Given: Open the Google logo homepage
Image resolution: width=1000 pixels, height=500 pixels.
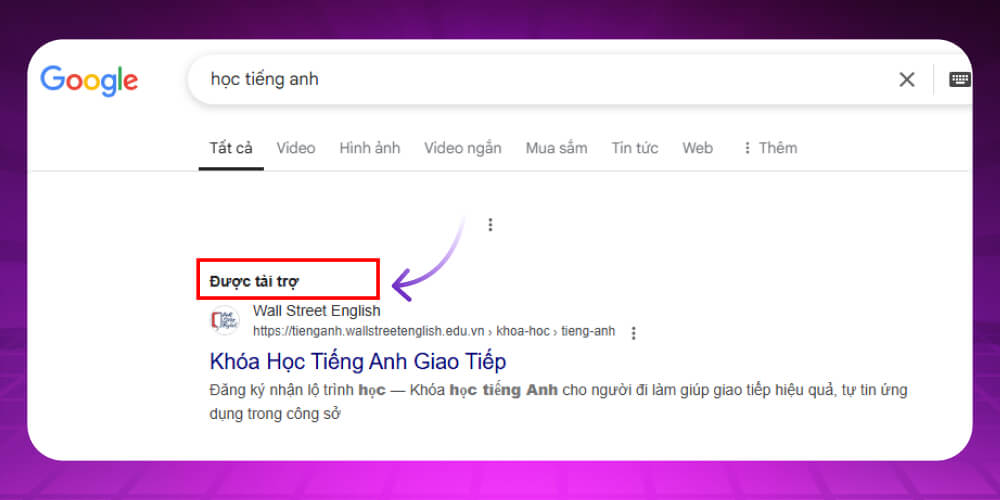Looking at the screenshot, I should pos(89,80).
